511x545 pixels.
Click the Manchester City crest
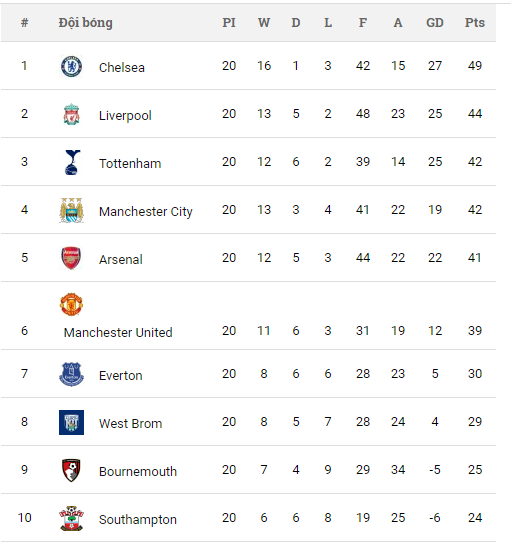71,210
